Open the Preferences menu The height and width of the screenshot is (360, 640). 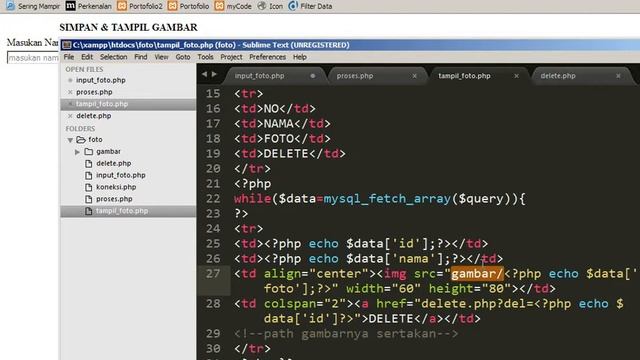[267, 57]
